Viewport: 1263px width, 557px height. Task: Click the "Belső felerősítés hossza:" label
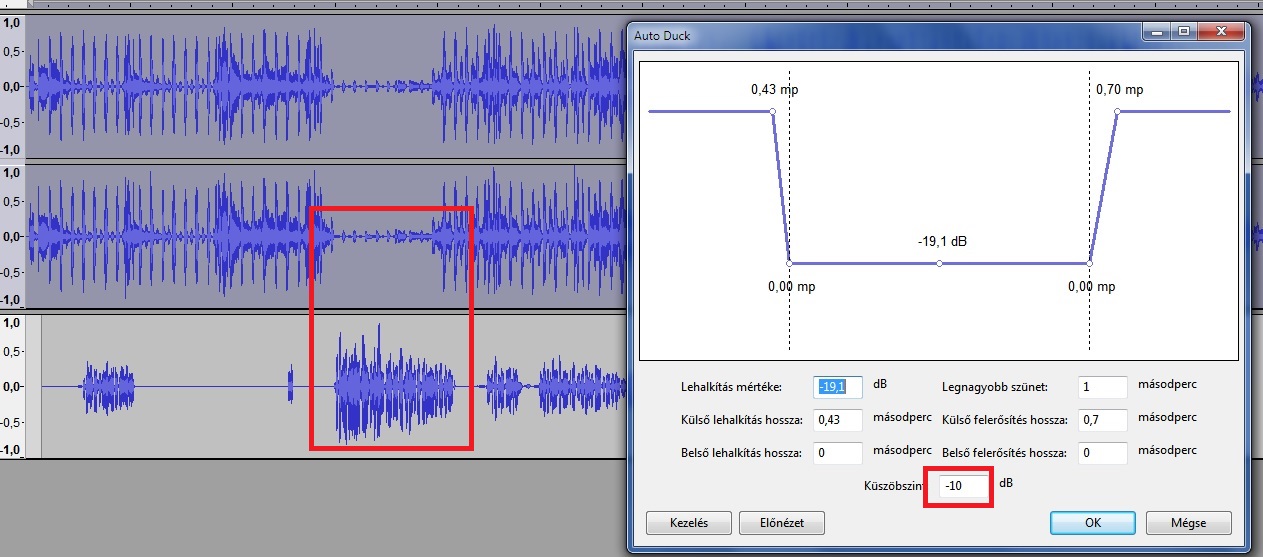coord(1005,453)
